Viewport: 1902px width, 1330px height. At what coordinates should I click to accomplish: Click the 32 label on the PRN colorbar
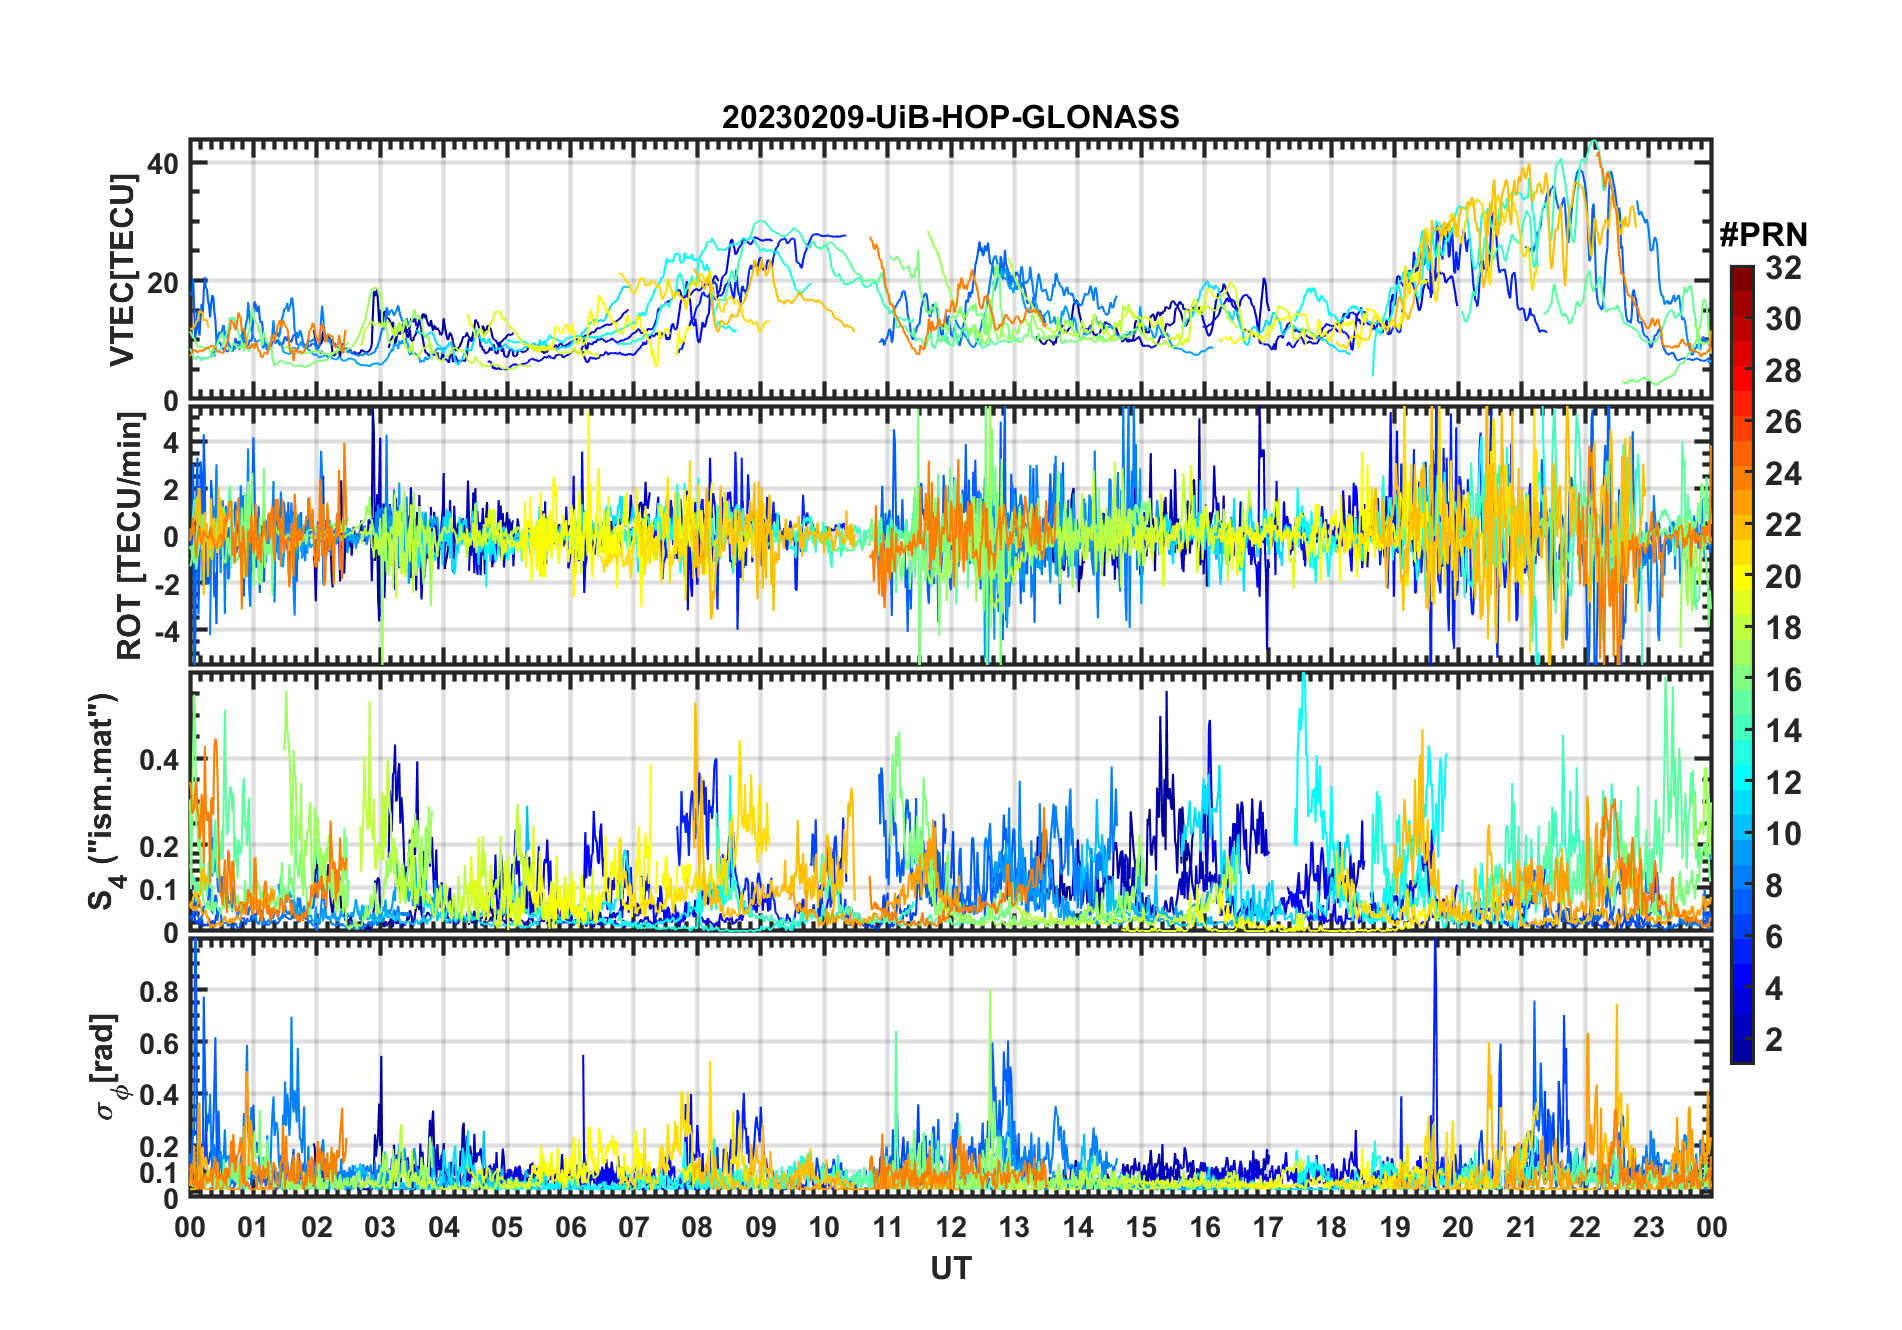coord(1783,267)
